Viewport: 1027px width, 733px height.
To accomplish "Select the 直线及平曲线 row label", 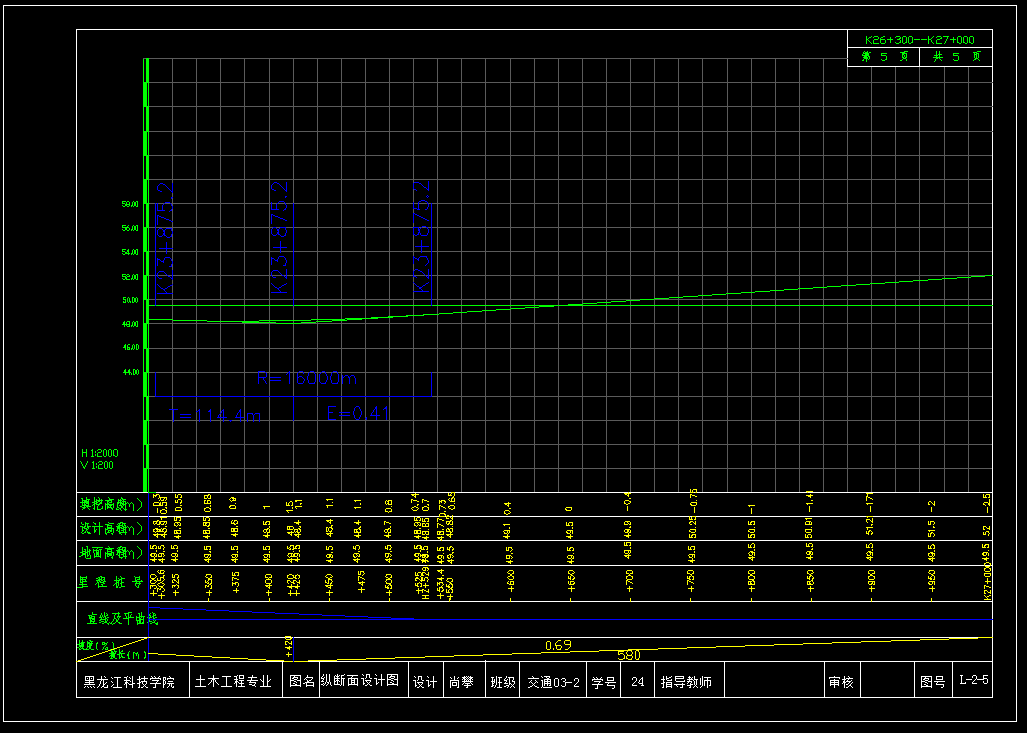I will coord(121,619).
